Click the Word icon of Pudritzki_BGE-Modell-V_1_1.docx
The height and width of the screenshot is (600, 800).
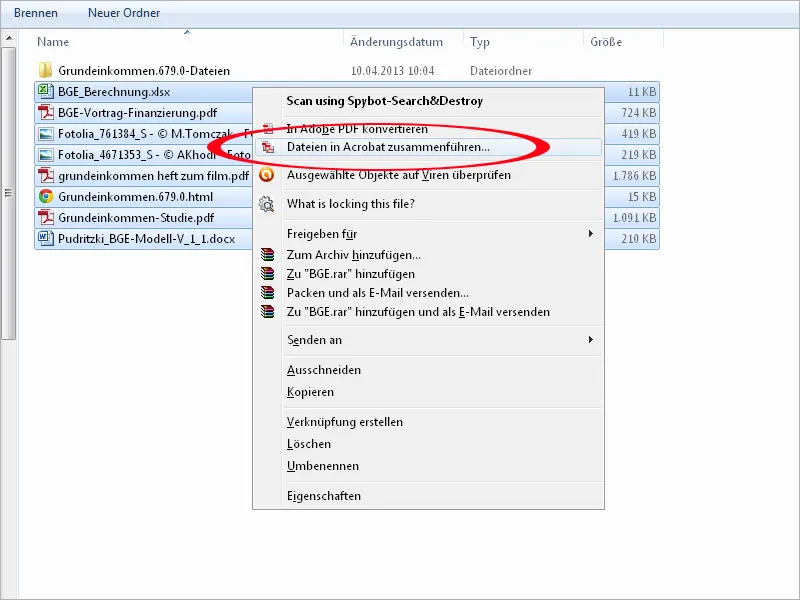[x=46, y=238]
